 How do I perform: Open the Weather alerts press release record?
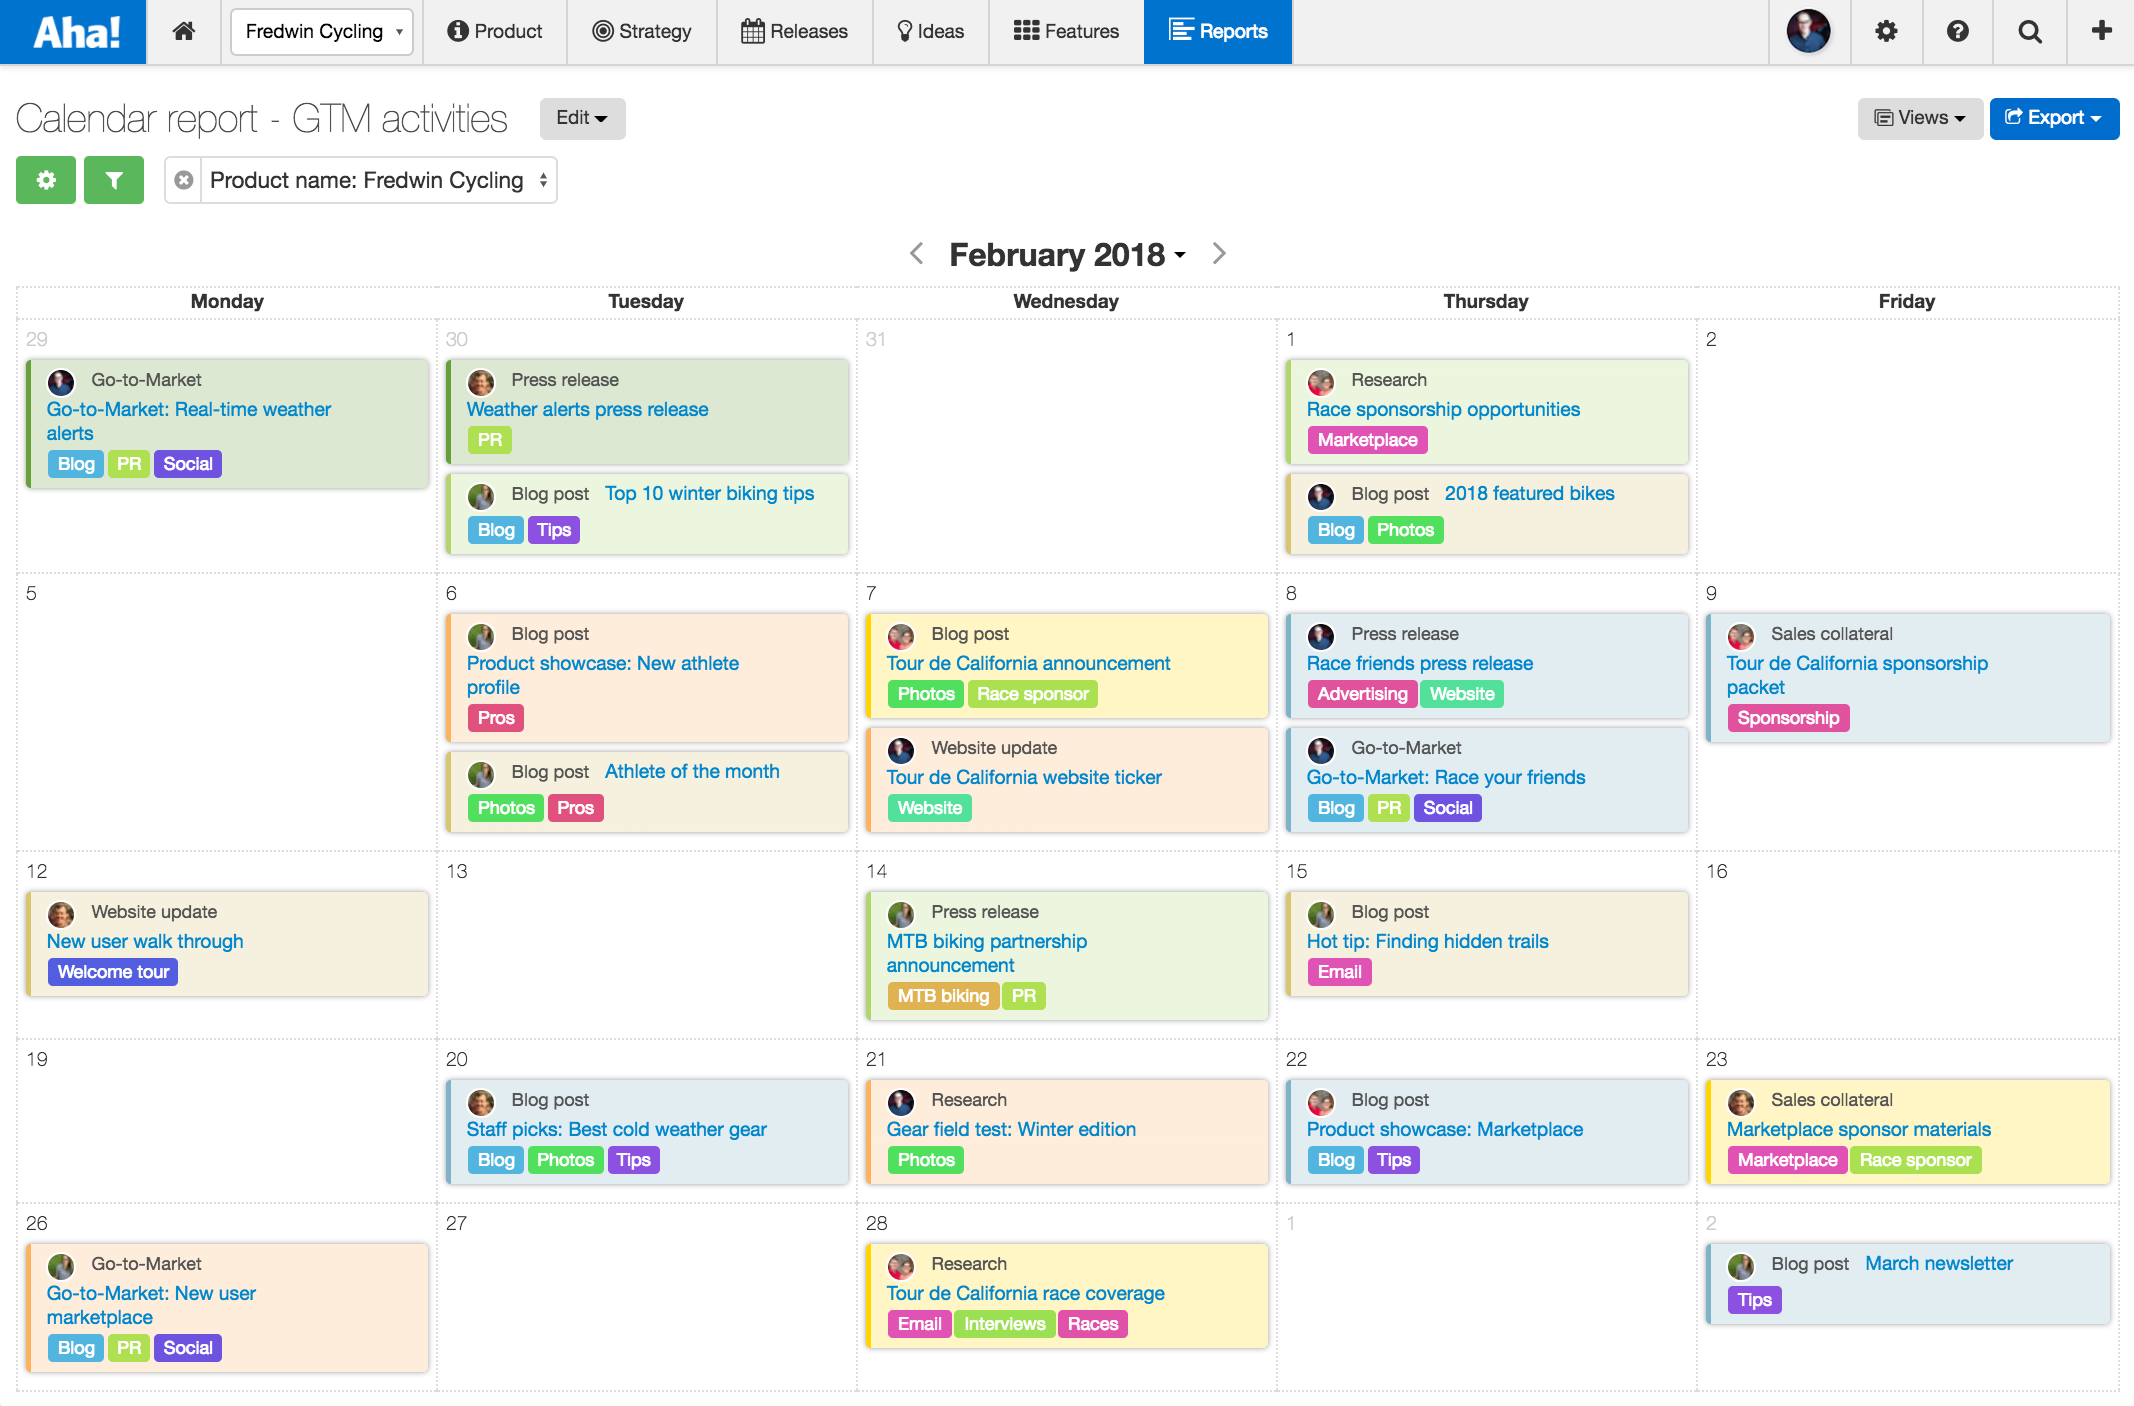coord(587,409)
